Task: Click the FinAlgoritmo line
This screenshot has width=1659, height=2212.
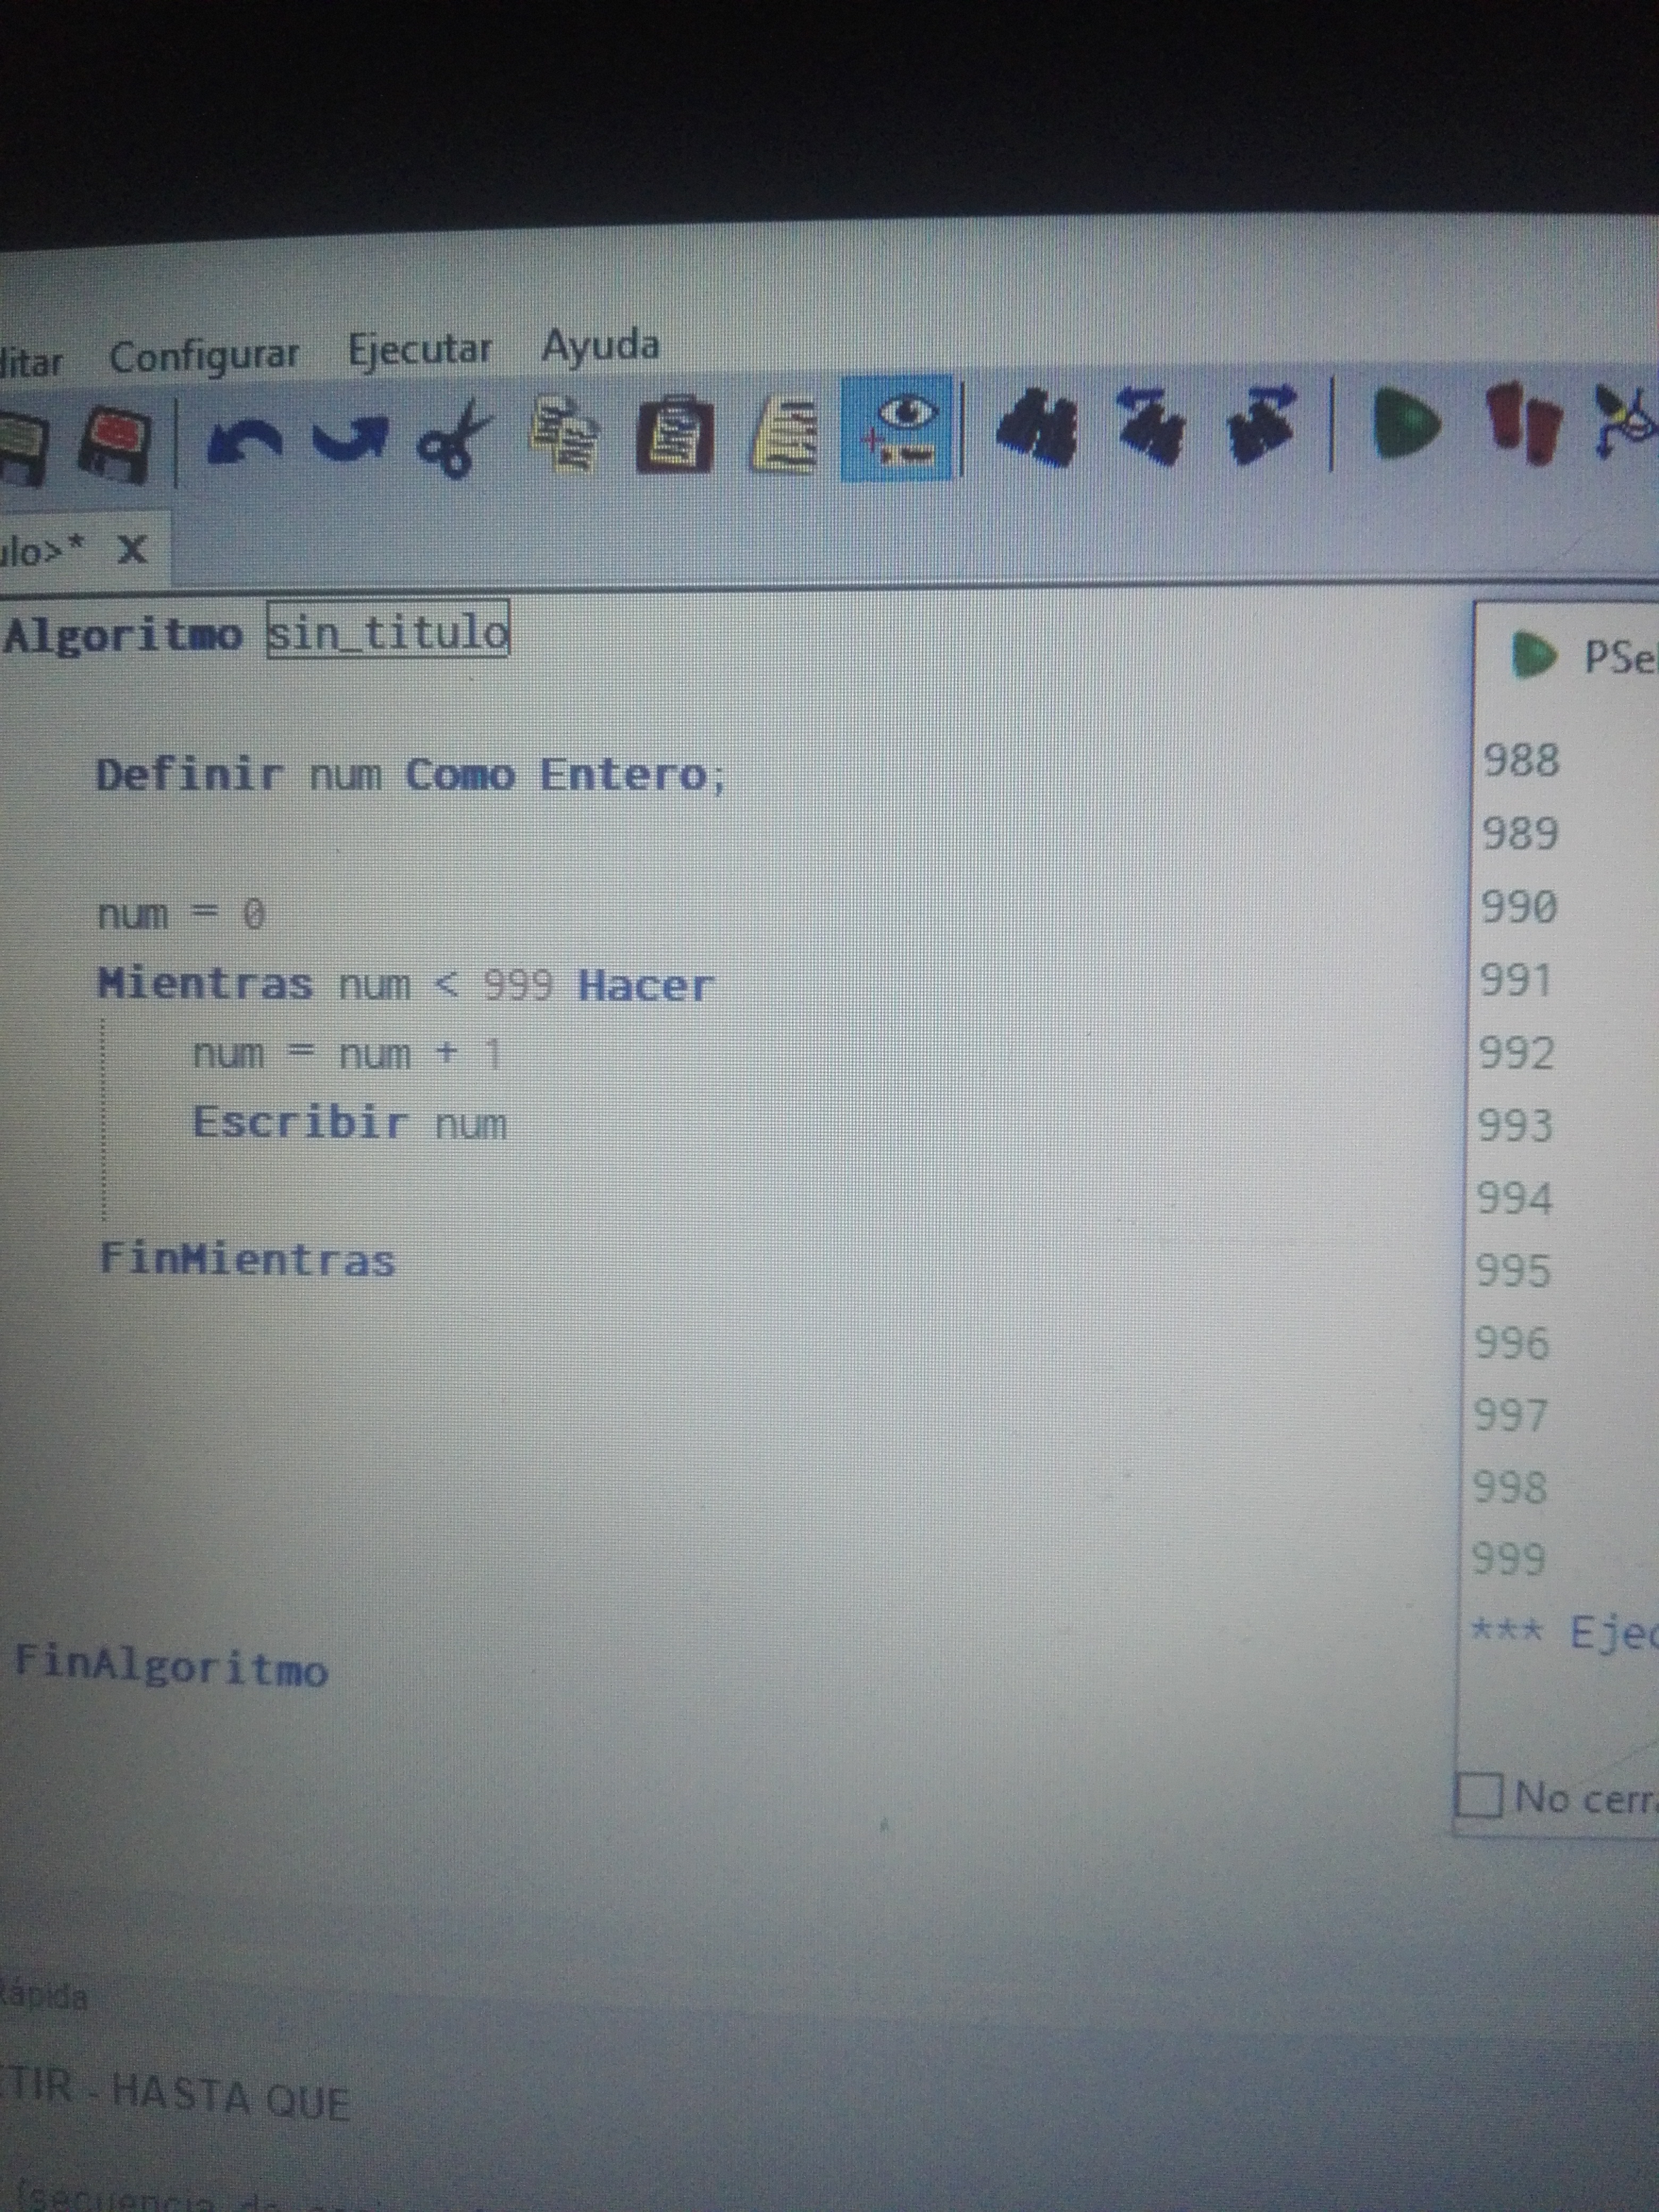Action: [171, 1666]
